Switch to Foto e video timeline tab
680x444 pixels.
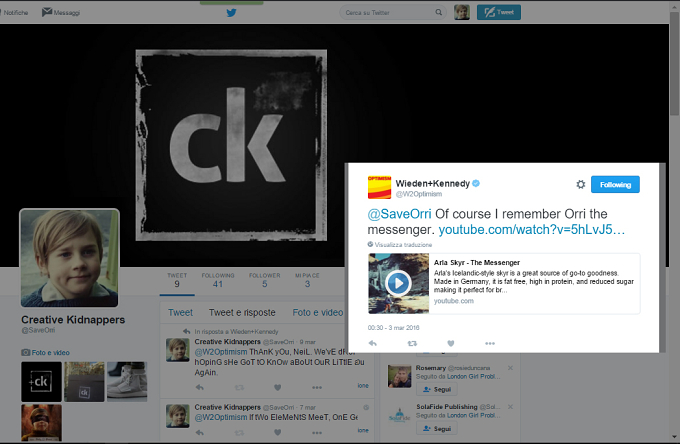pyautogui.click(x=317, y=313)
